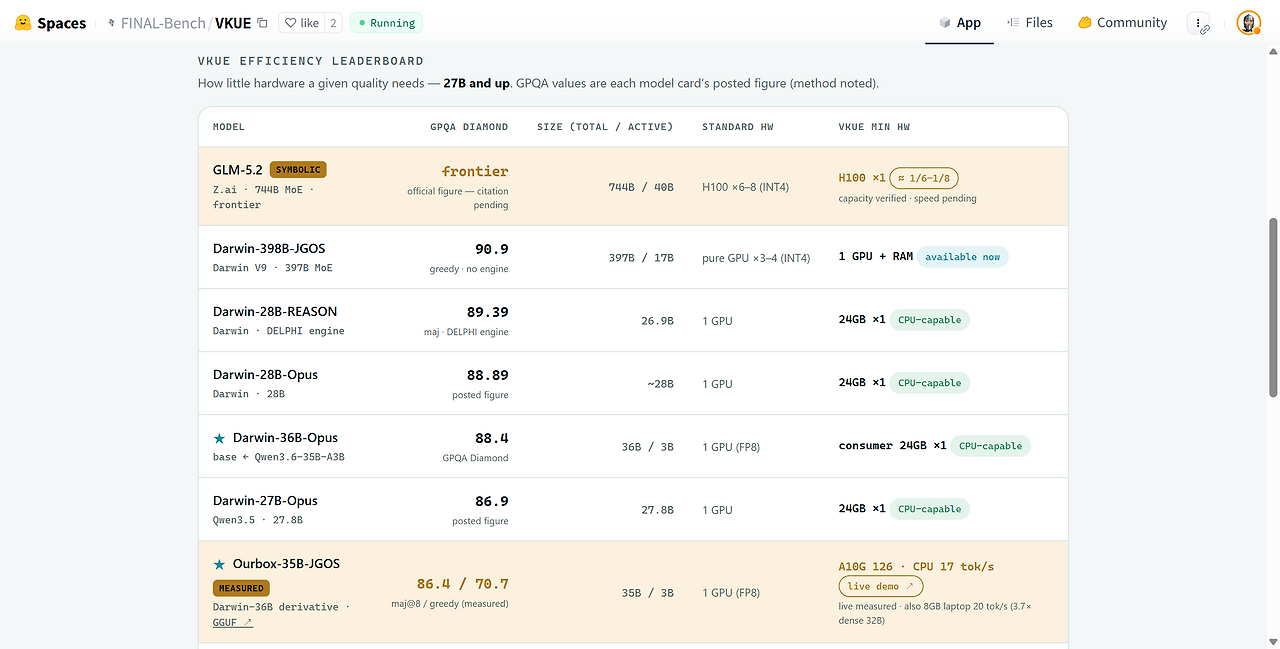Click the 744B / 40B size cell

coord(641,187)
